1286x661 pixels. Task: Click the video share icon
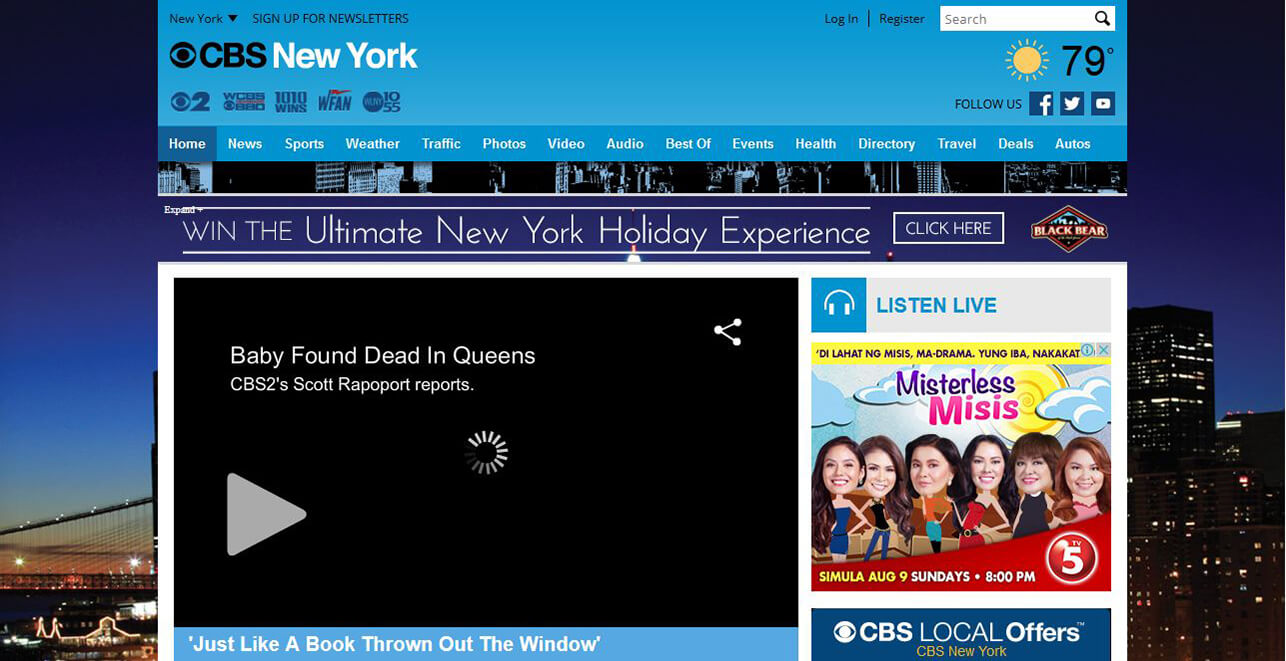pos(728,333)
